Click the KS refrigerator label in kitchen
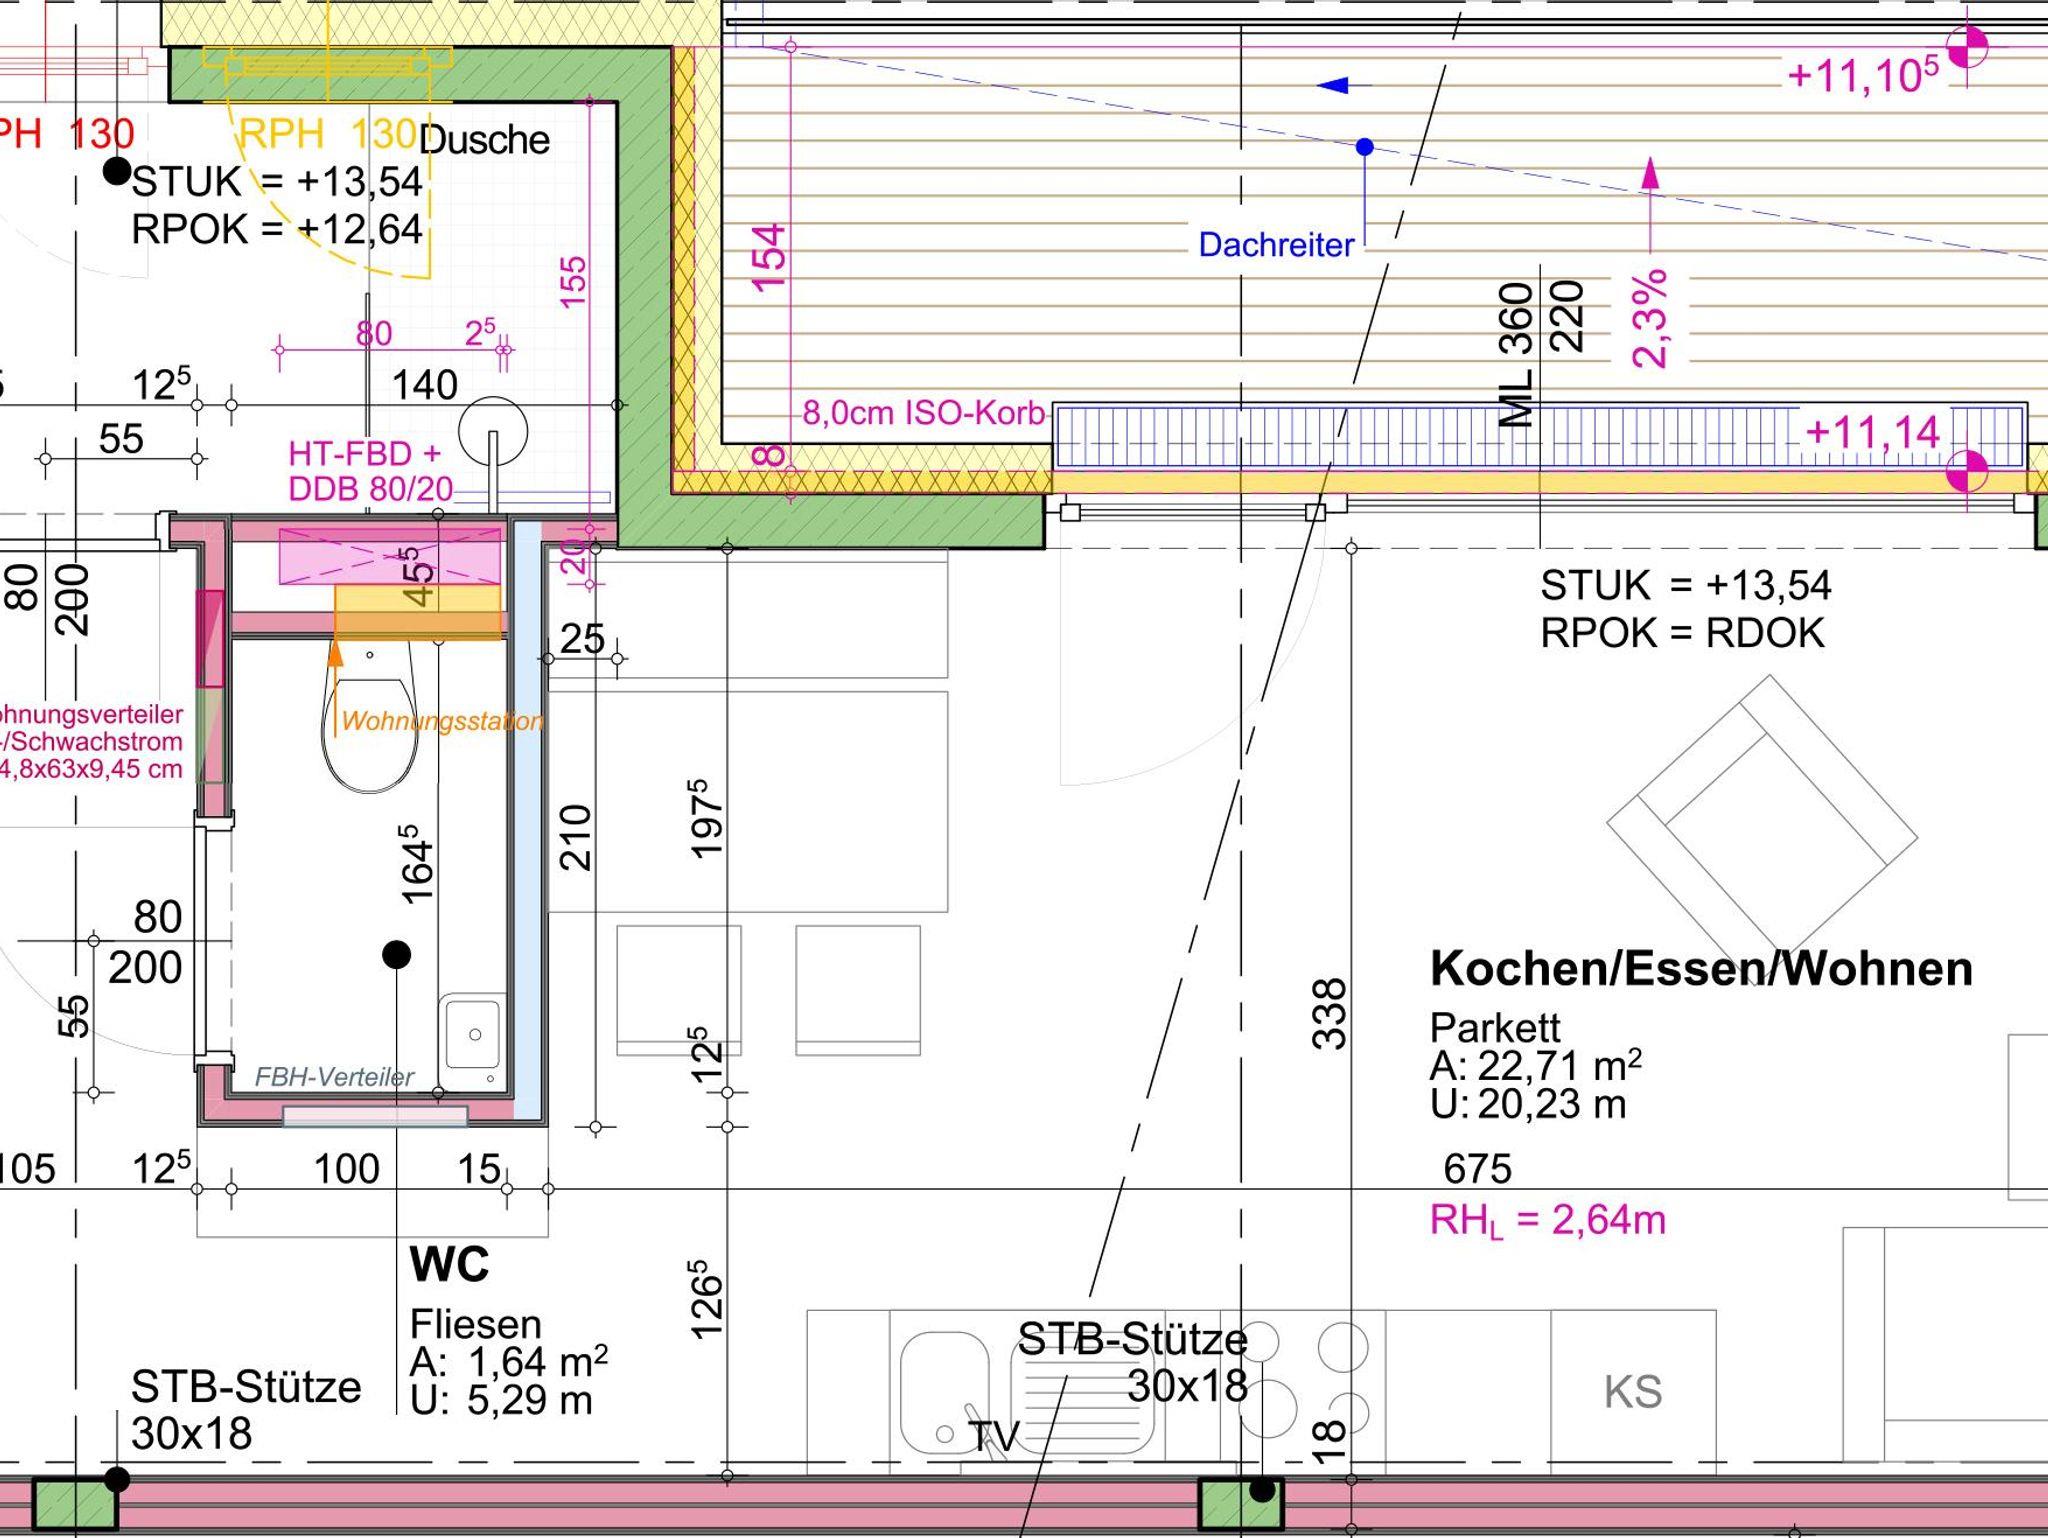The height and width of the screenshot is (1538, 2048). 1632,1392
